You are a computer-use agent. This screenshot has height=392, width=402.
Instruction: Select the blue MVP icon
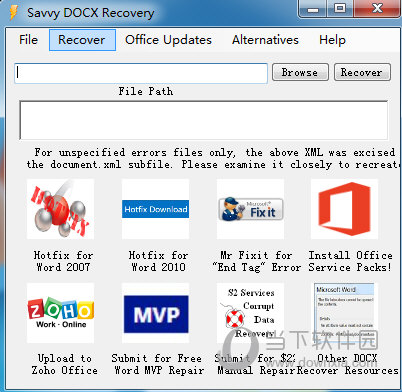coord(155,313)
